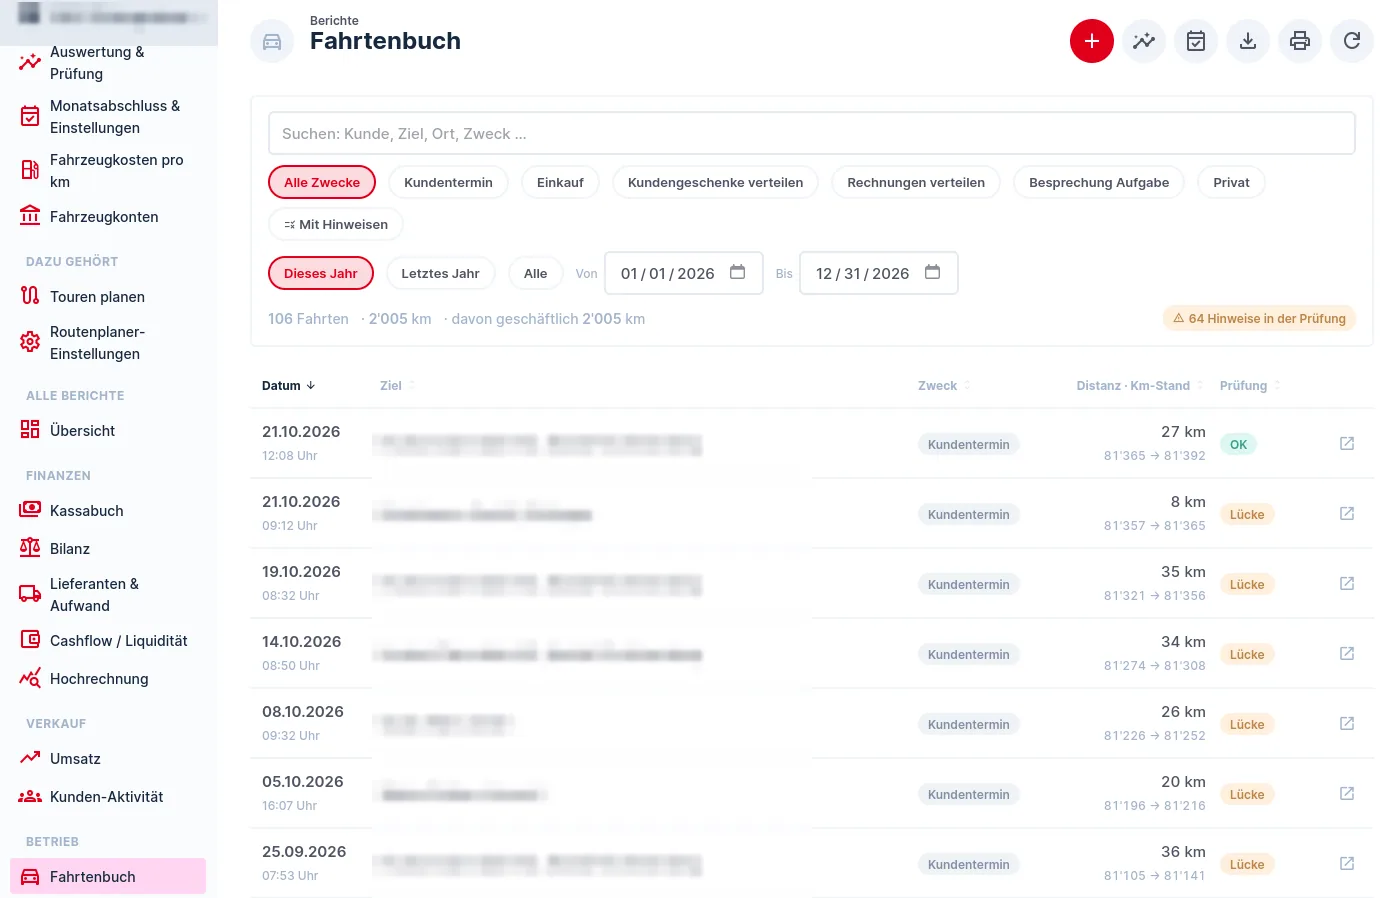
Task: Open trip details for 19.10.2026 row
Action: point(1347,583)
